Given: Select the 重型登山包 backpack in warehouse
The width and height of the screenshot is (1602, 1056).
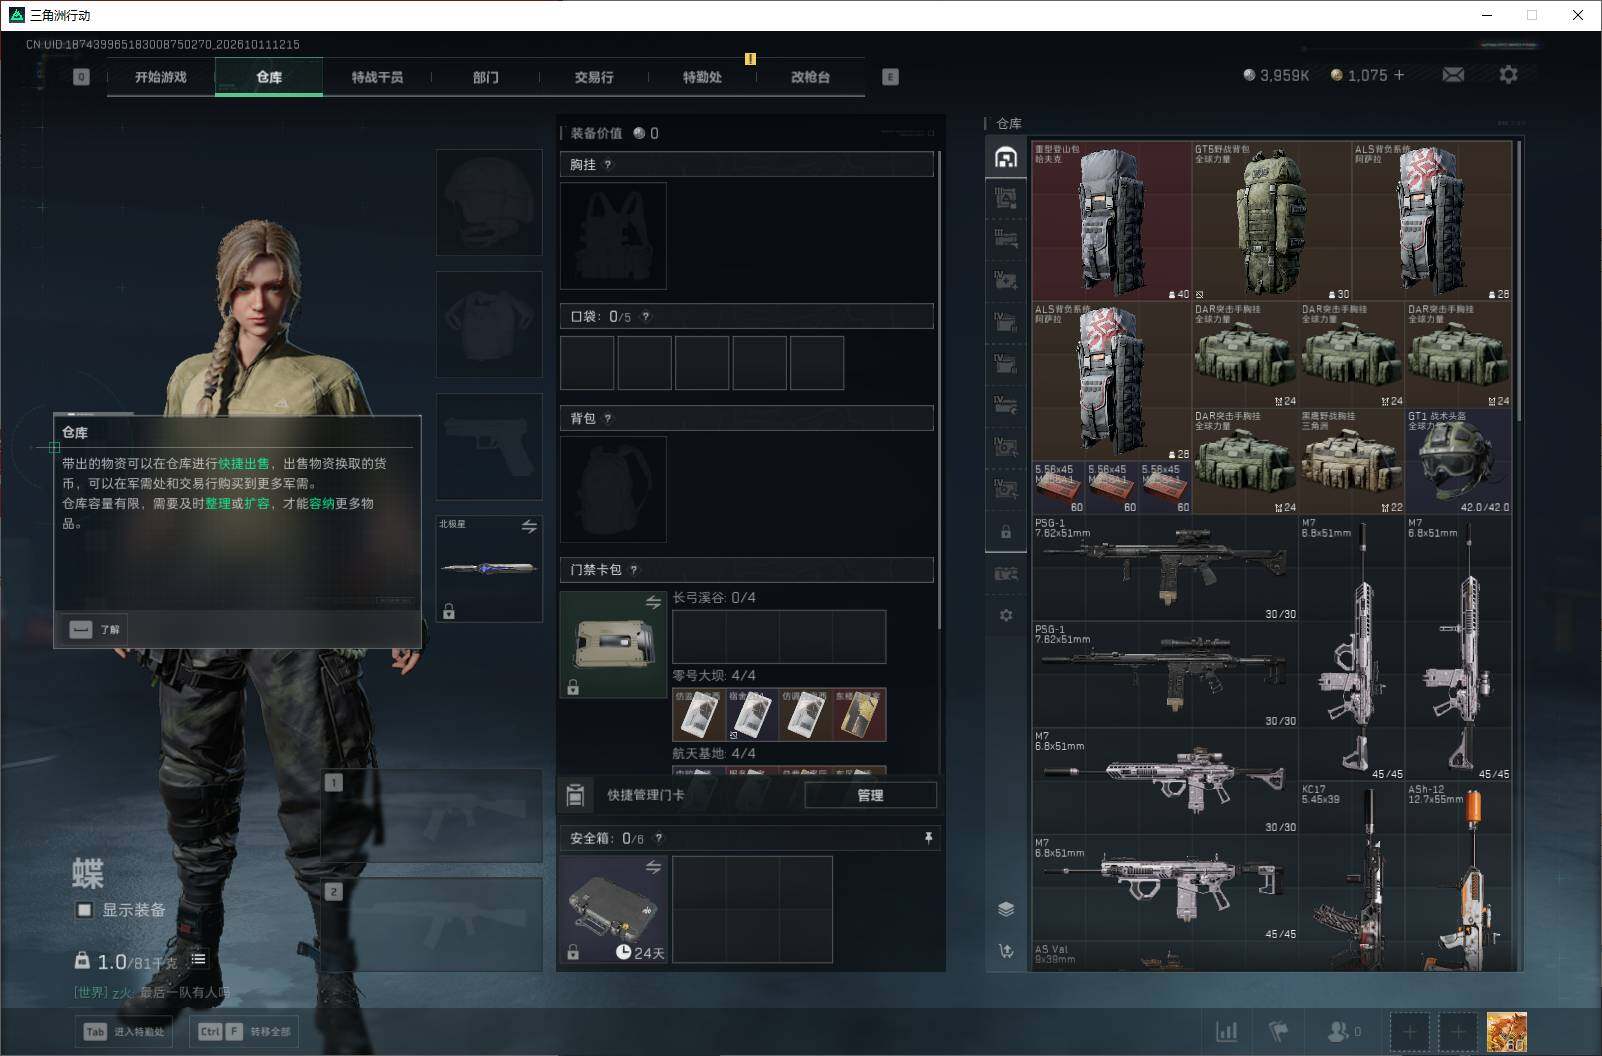Looking at the screenshot, I should [1112, 221].
